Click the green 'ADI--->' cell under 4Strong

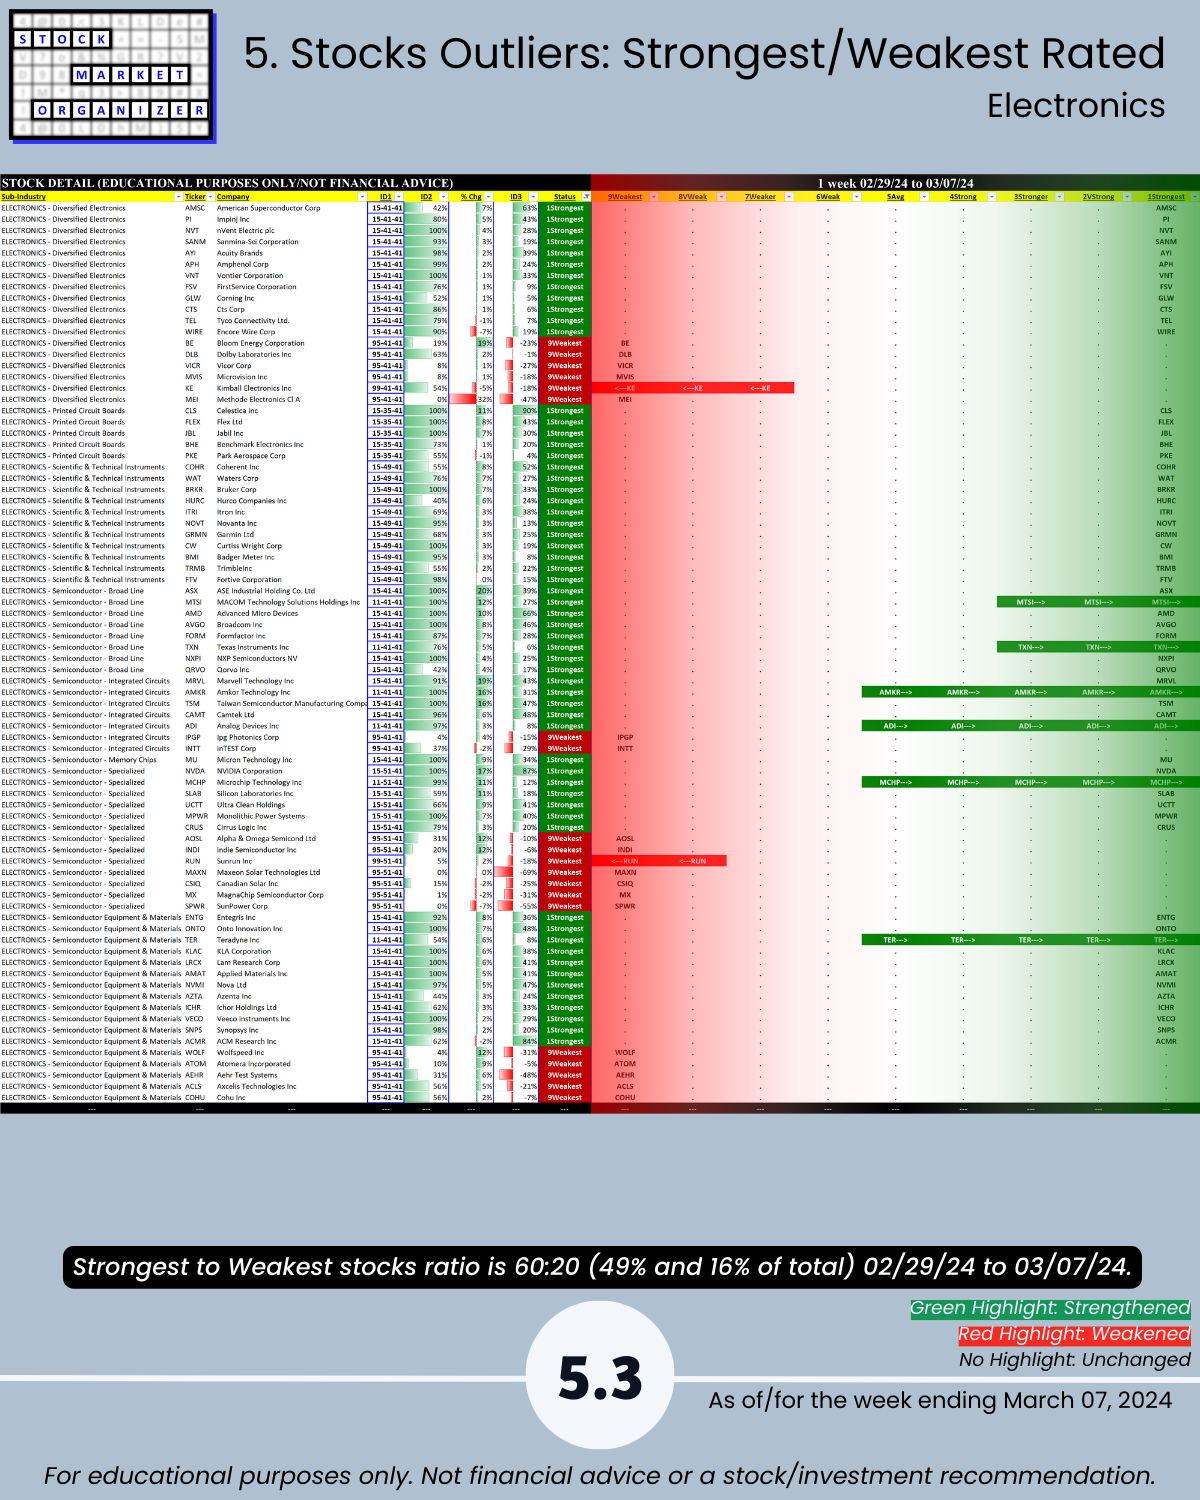(x=963, y=726)
